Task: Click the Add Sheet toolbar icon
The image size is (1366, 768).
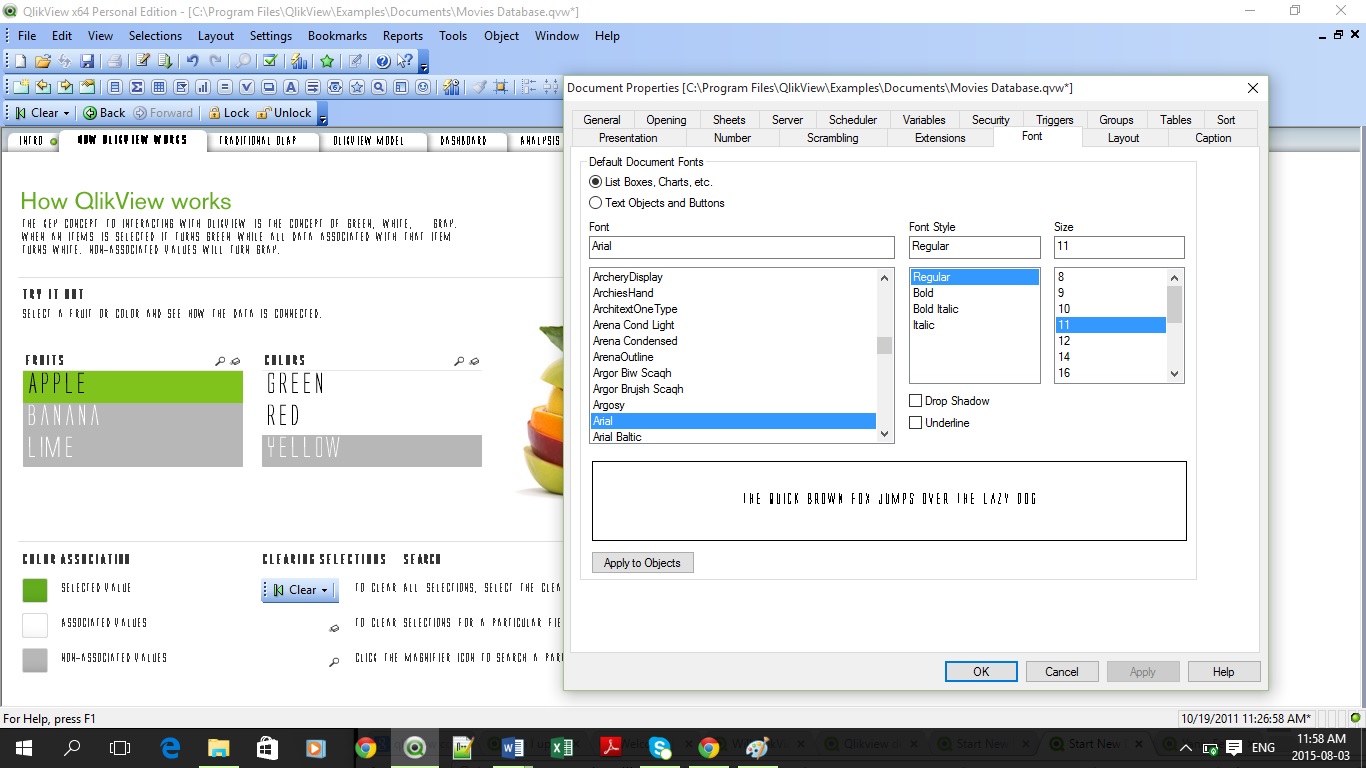Action: pyautogui.click(x=20, y=87)
